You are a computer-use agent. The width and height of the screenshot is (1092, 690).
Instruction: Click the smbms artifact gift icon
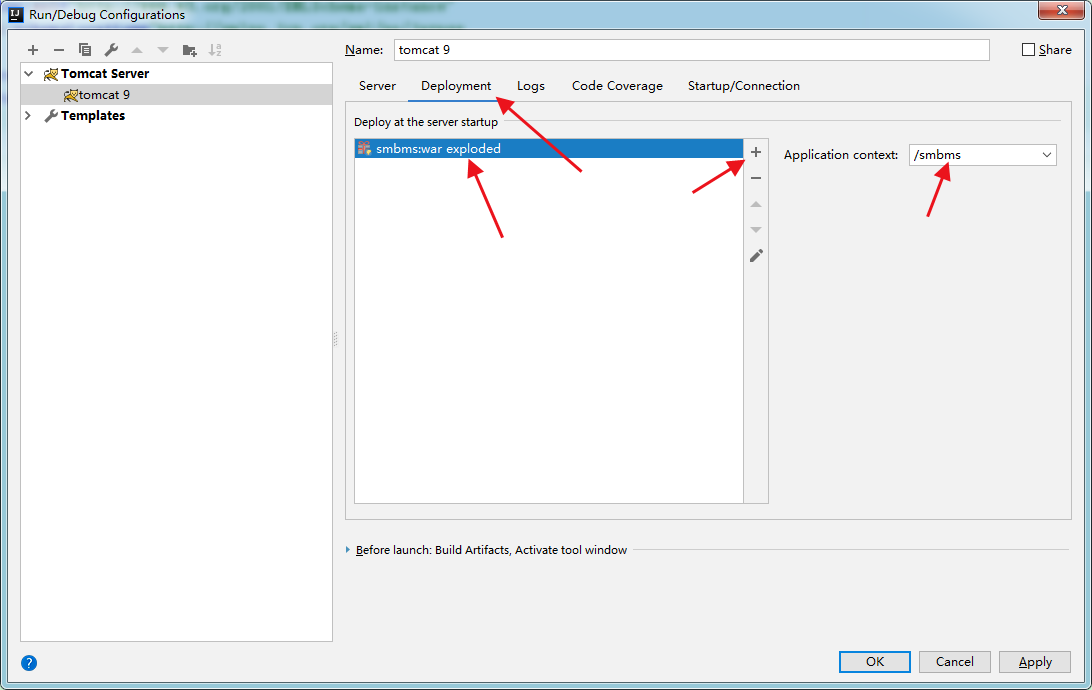coord(364,148)
